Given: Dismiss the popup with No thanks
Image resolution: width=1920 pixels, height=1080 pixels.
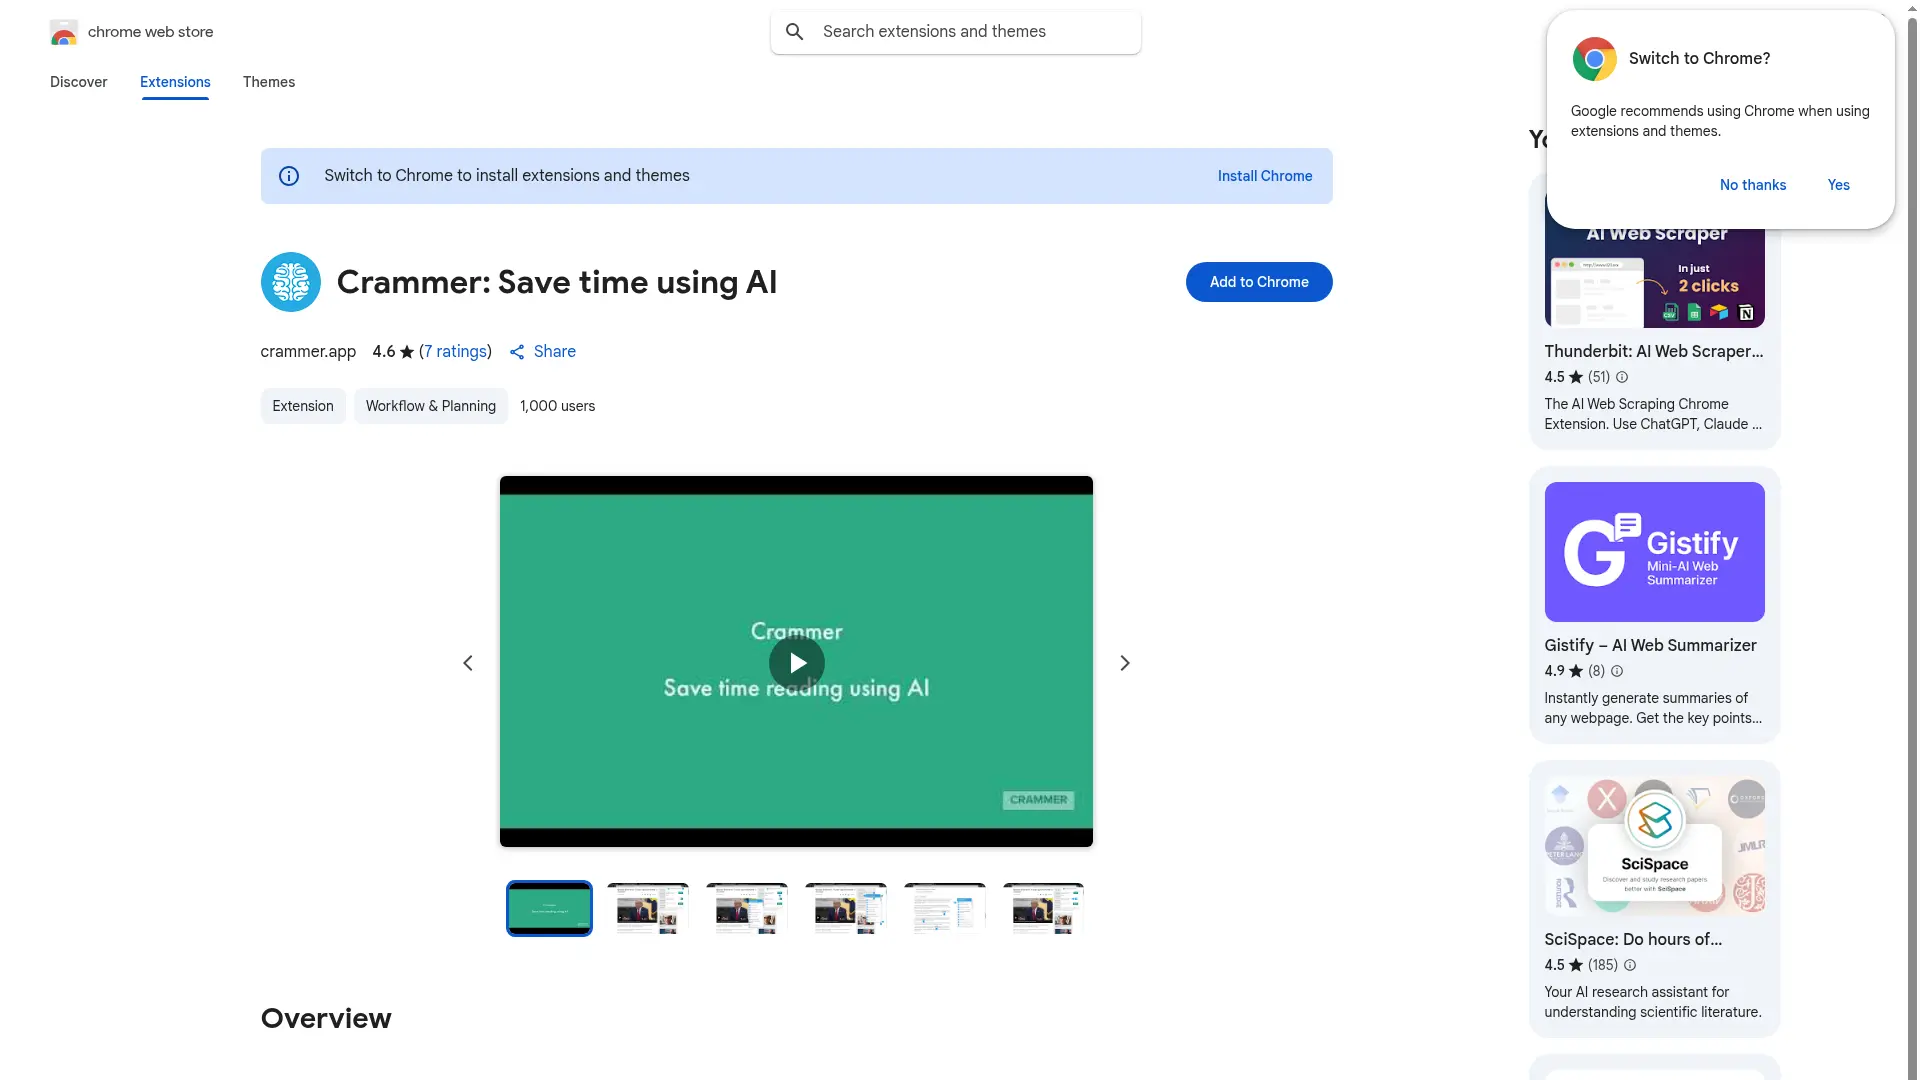Looking at the screenshot, I should (x=1752, y=185).
